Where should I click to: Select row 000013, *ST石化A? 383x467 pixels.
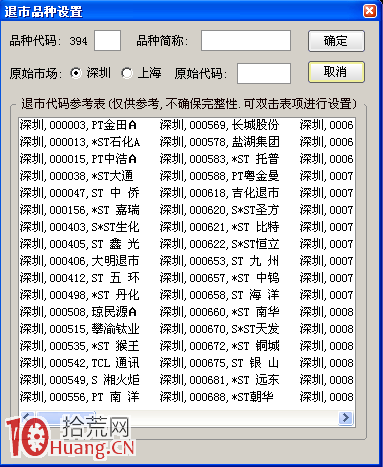tap(80, 142)
